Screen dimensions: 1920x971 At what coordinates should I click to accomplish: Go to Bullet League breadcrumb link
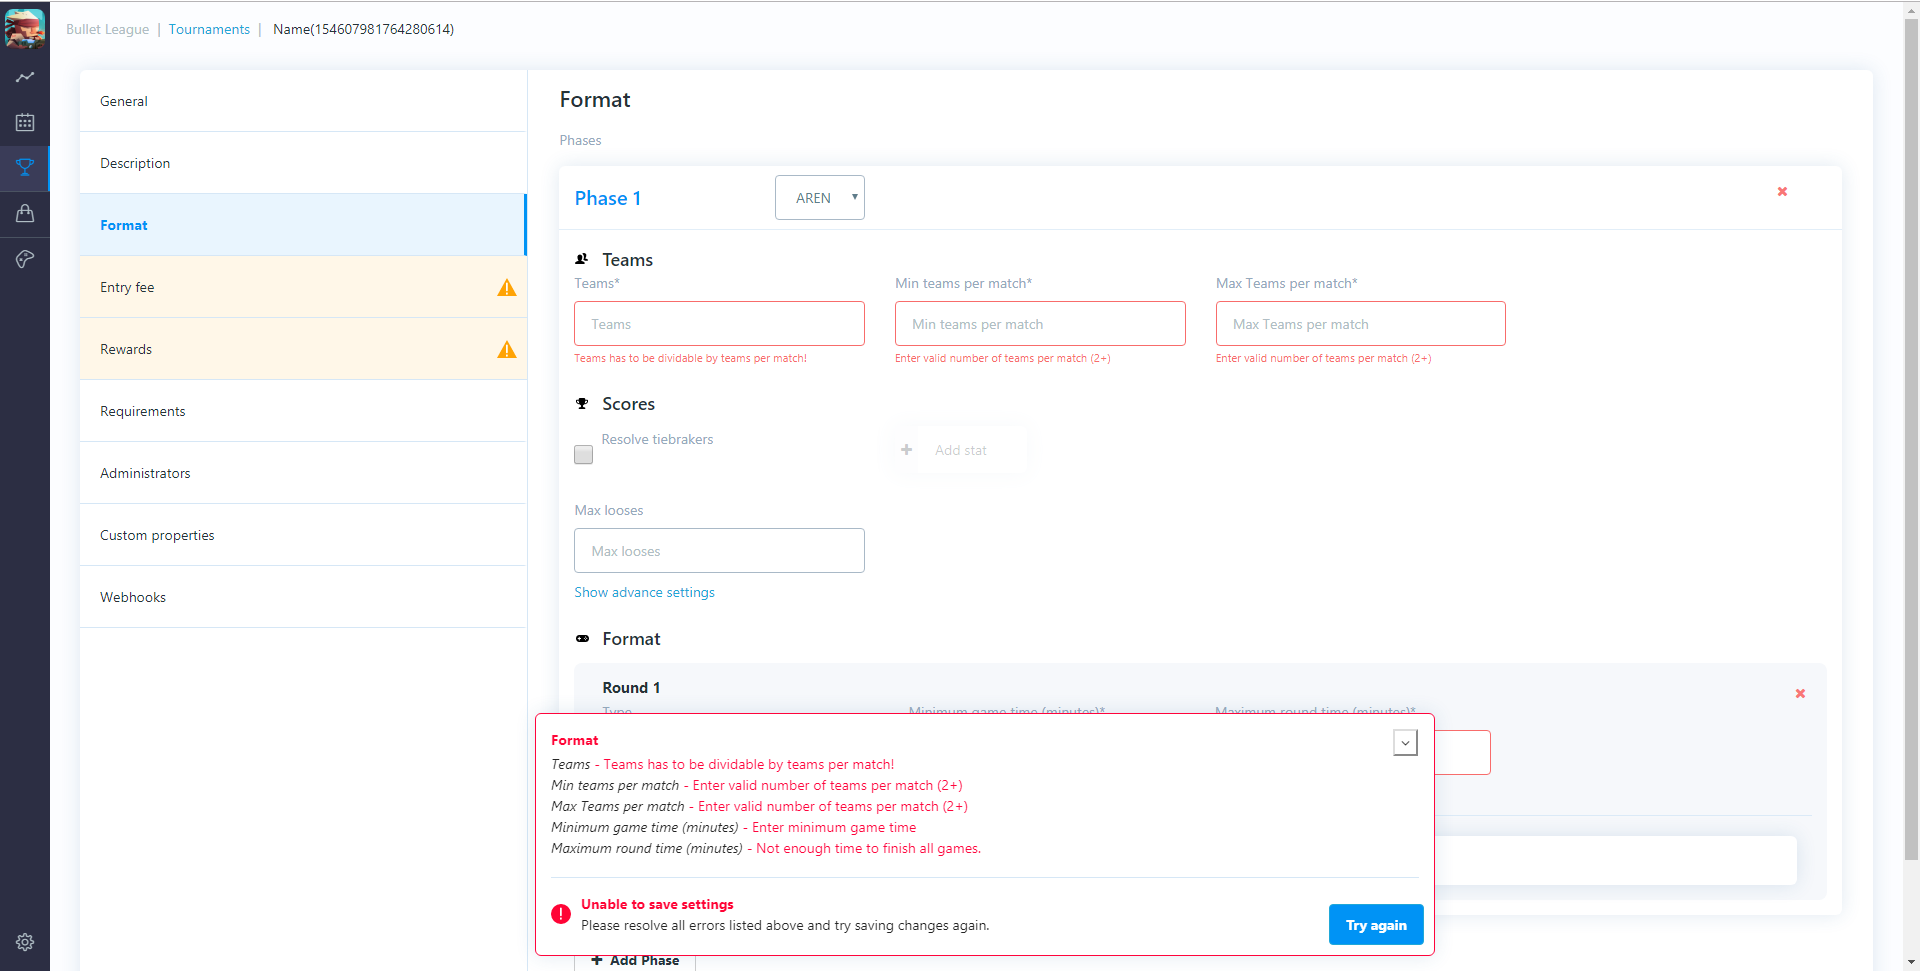107,29
